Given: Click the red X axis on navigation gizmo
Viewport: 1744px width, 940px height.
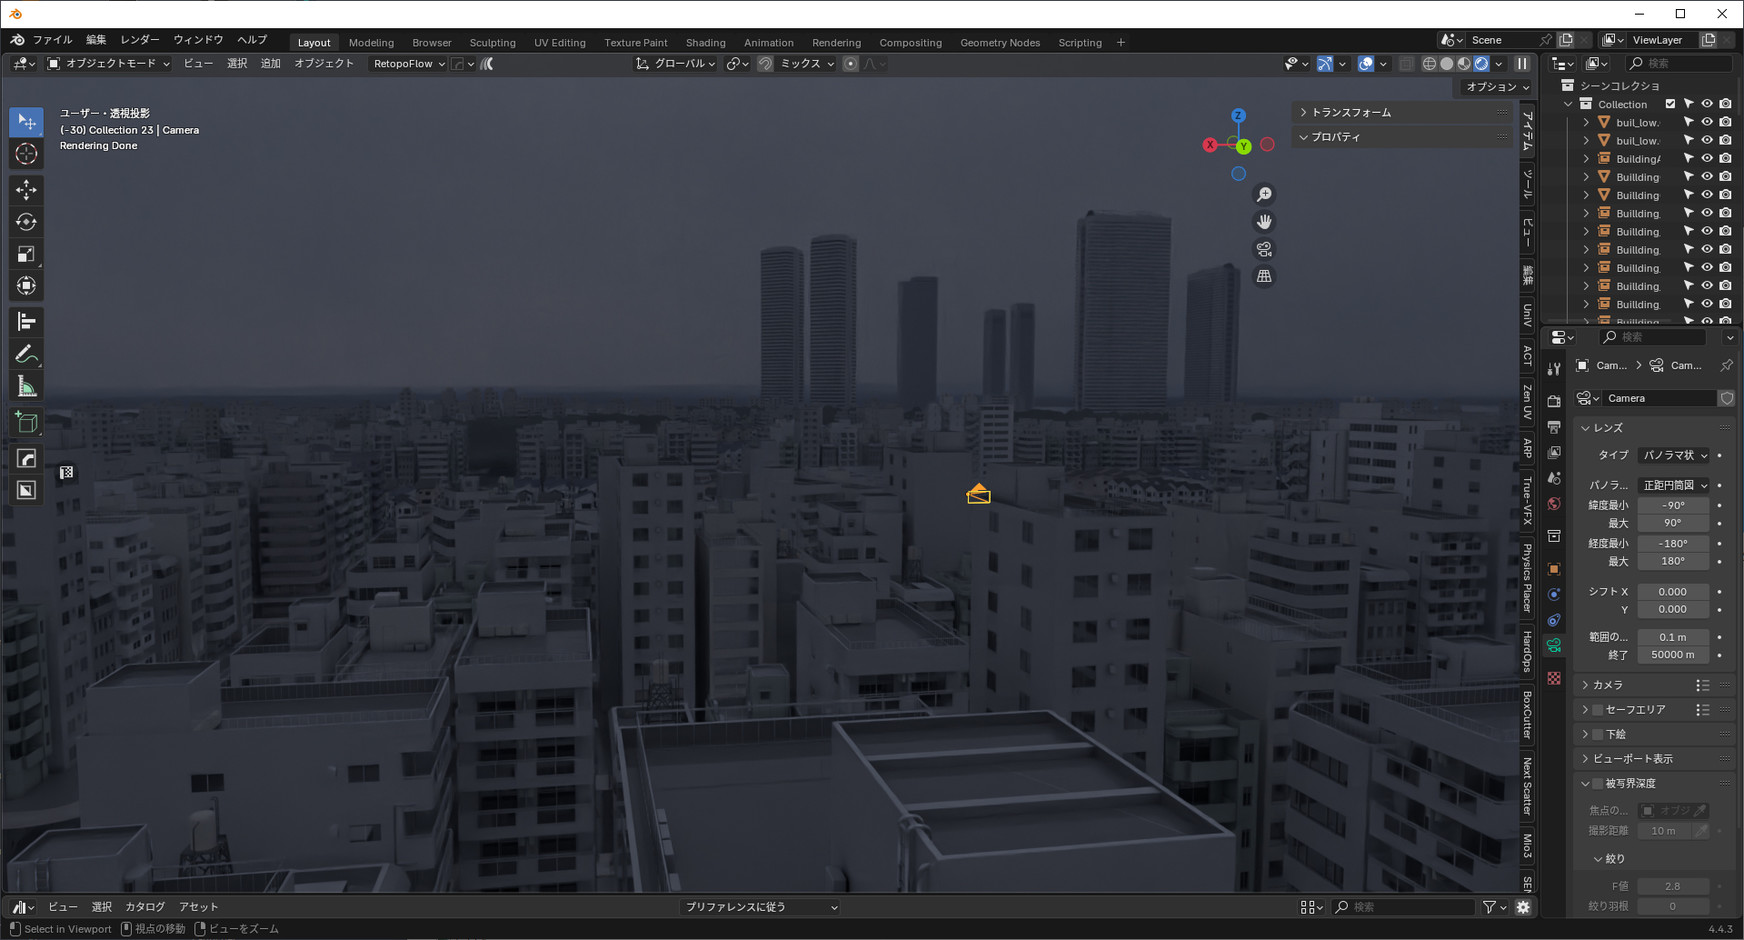Looking at the screenshot, I should click(x=1210, y=145).
